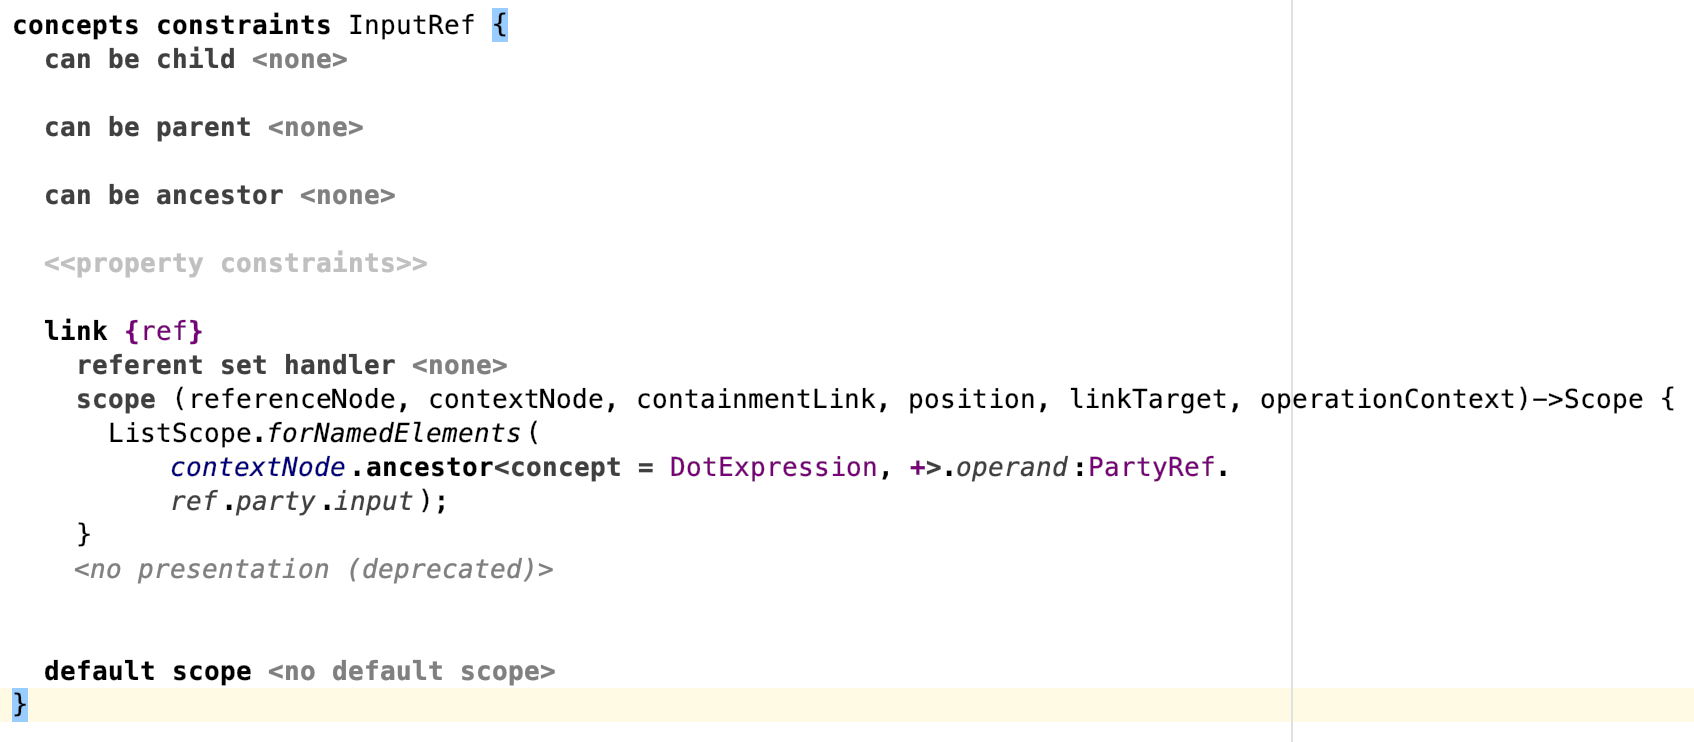This screenshot has height=742, width=1694.
Task: Select the <none> placeholder after can be ancestor
Action: coord(347,196)
